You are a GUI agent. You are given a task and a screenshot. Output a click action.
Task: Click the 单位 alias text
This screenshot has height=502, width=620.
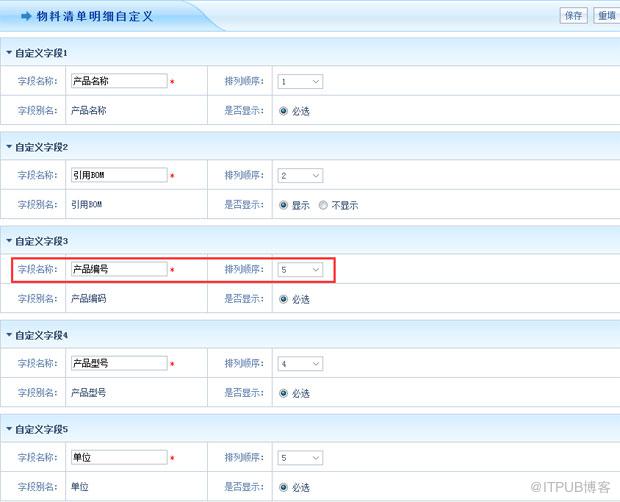click(79, 487)
